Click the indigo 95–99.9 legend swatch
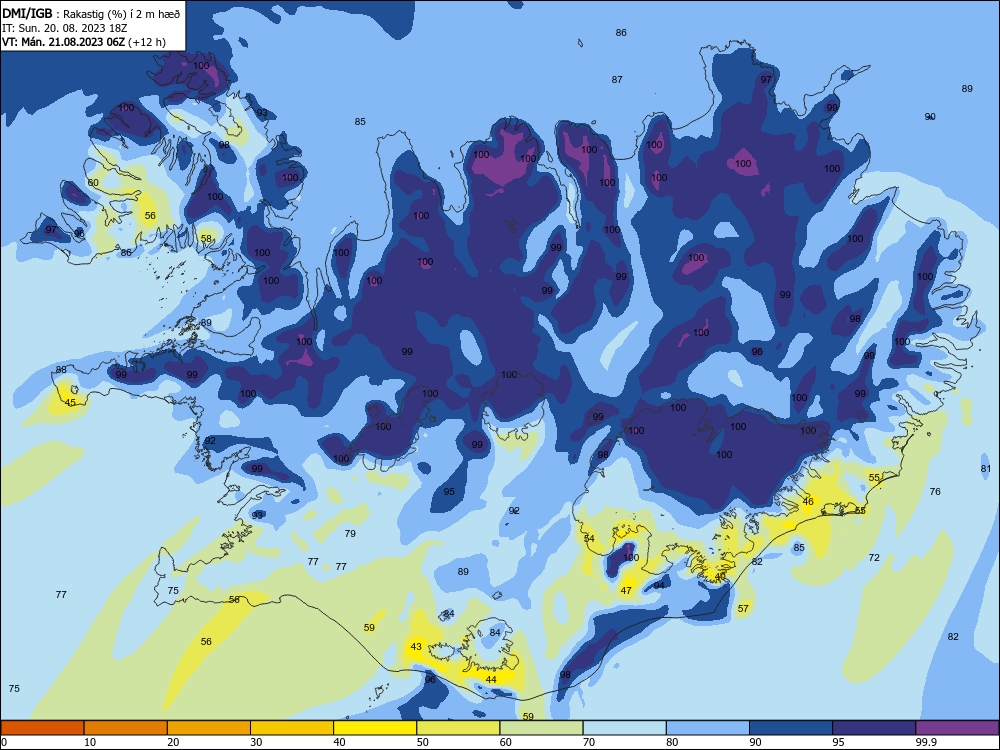This screenshot has height=750, width=1000. pos(874,728)
